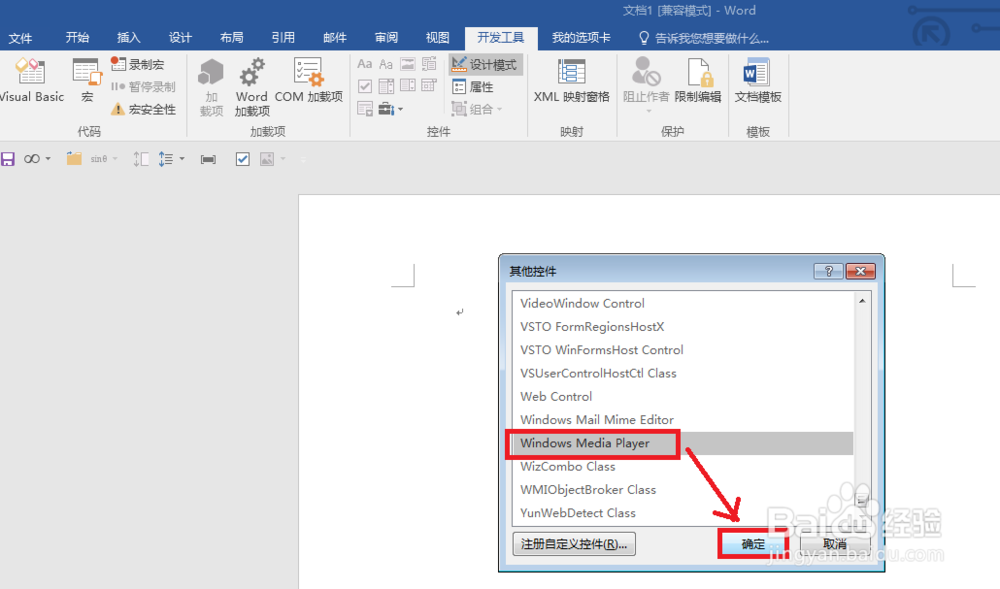This screenshot has width=1000, height=589.
Task: Open 宏安全性 macro security settings
Action: (143, 109)
